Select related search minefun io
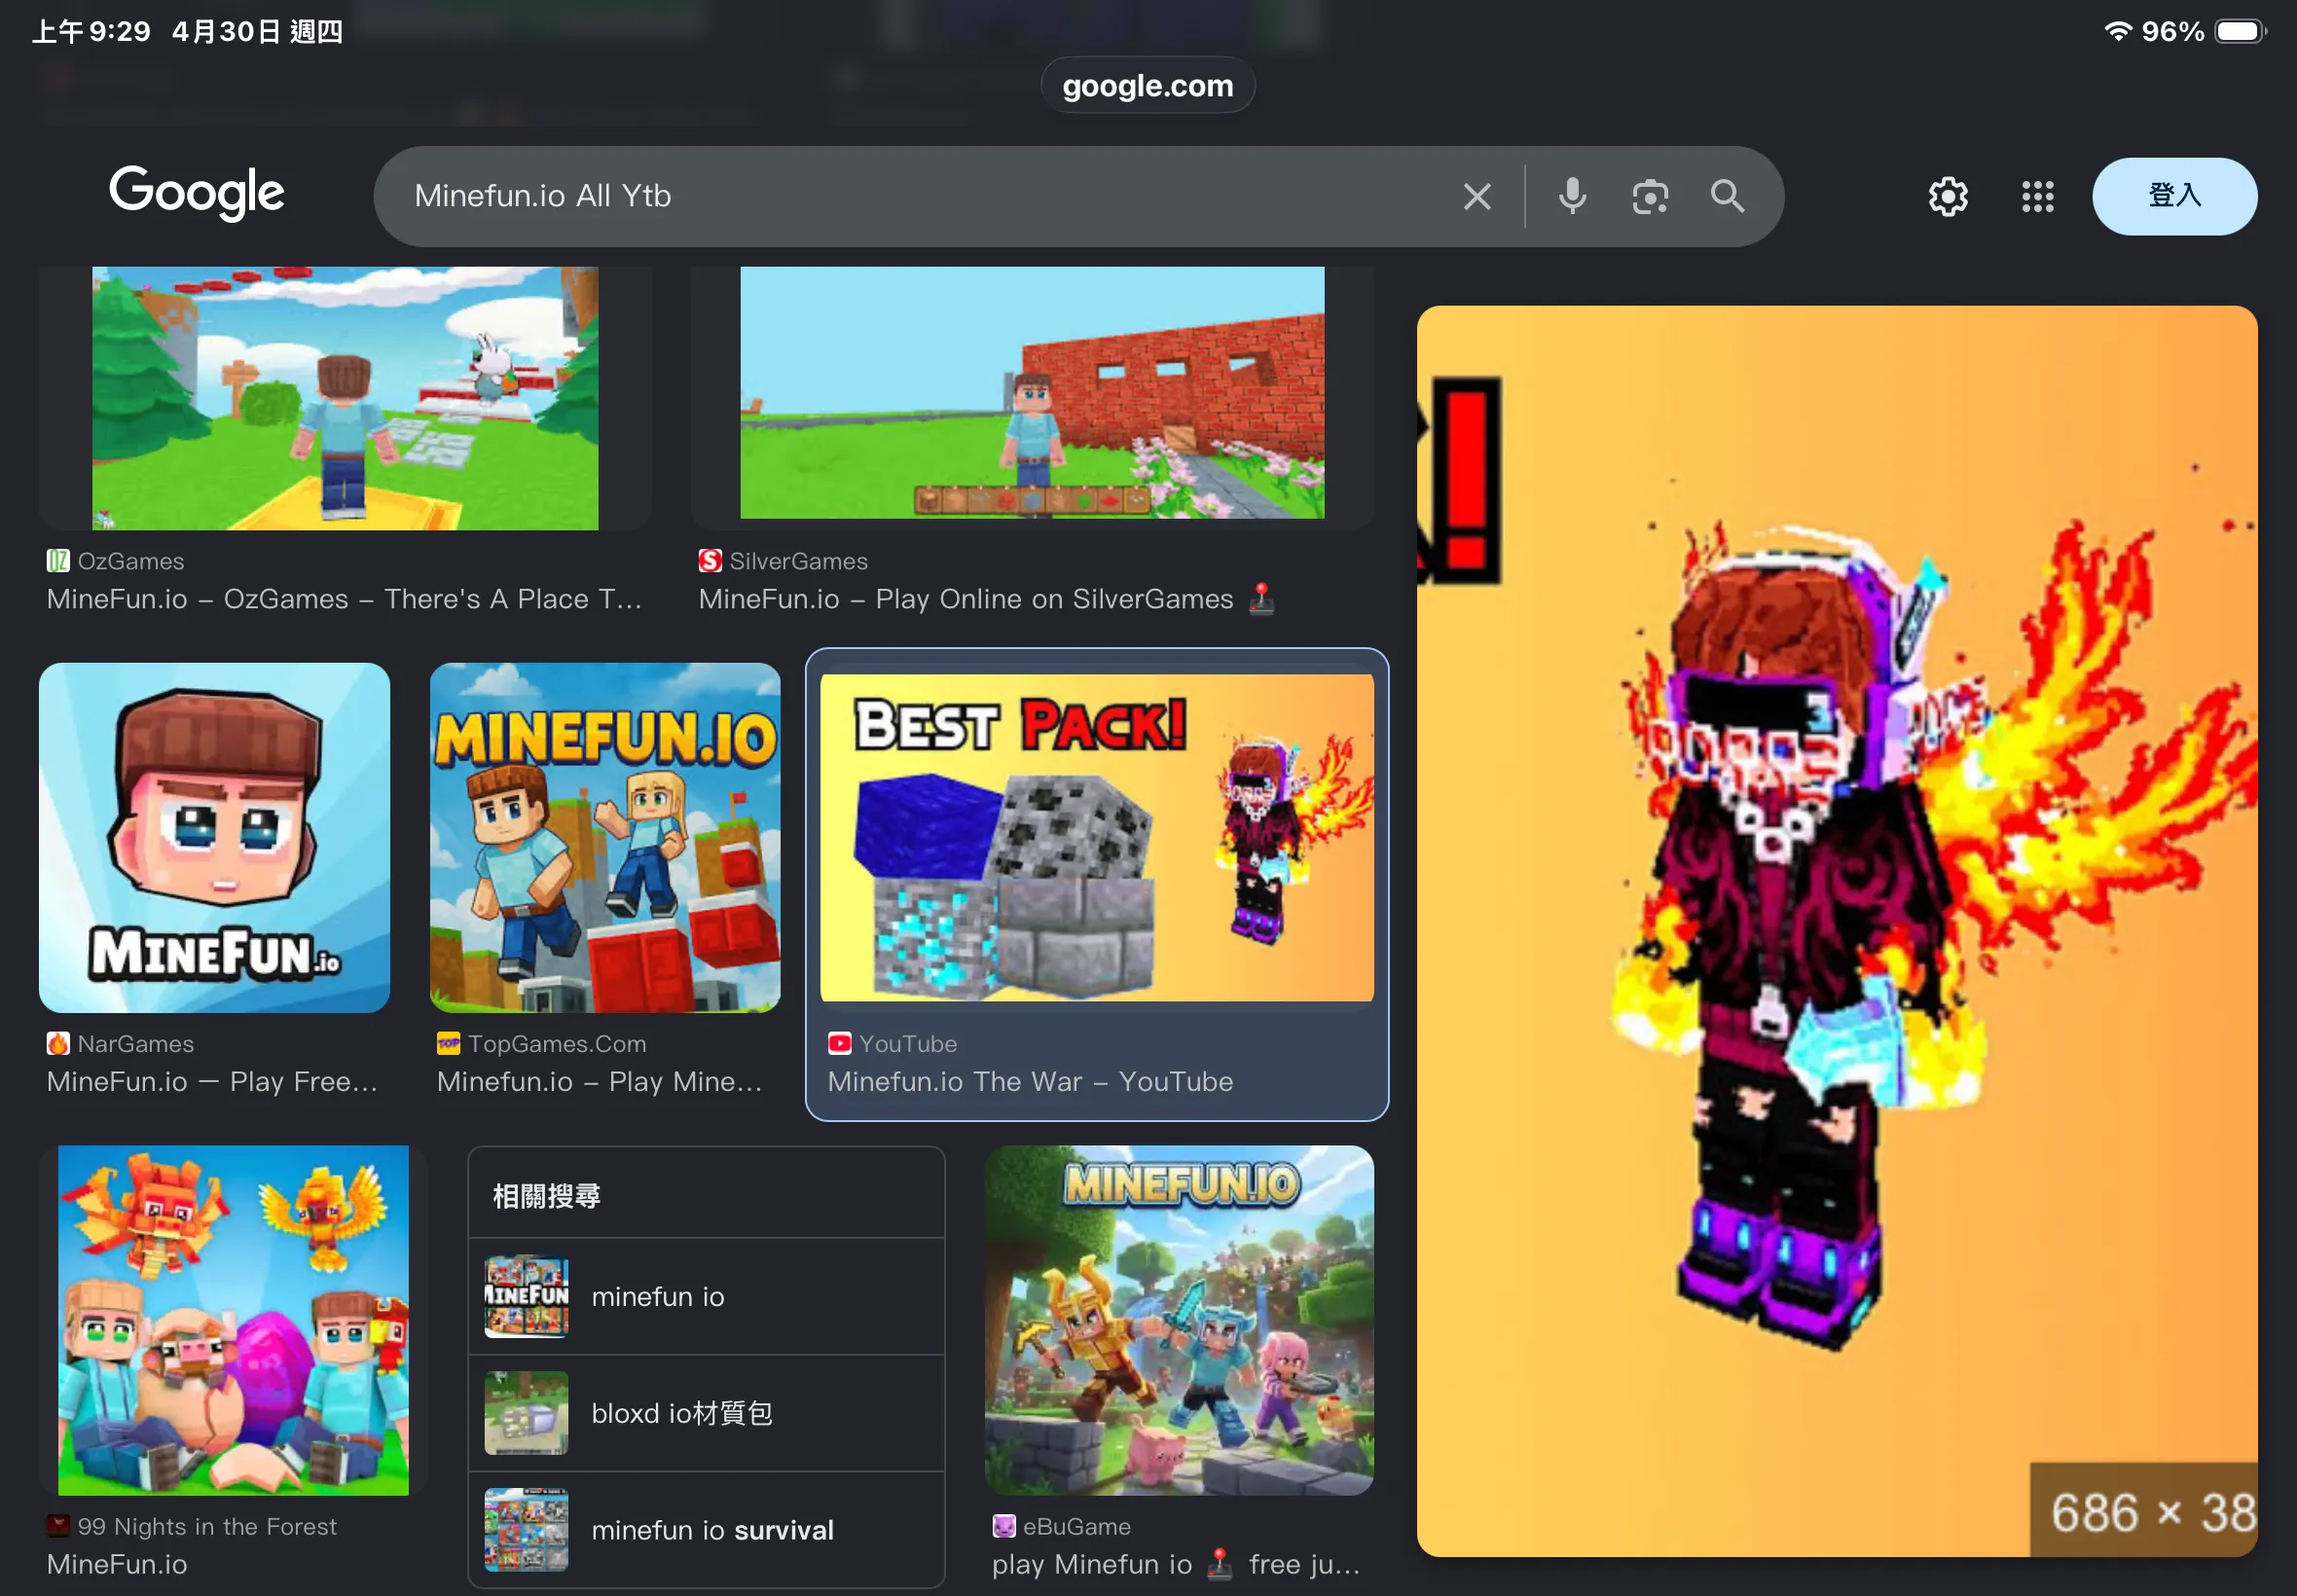 pos(706,1296)
